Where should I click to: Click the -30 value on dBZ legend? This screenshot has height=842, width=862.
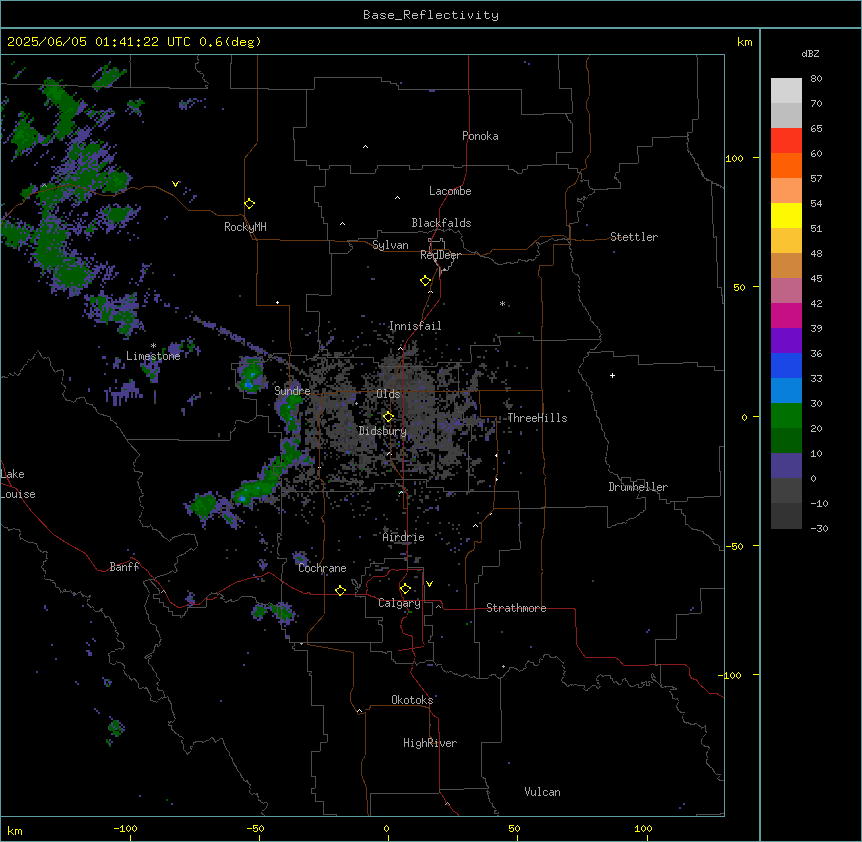[819, 528]
